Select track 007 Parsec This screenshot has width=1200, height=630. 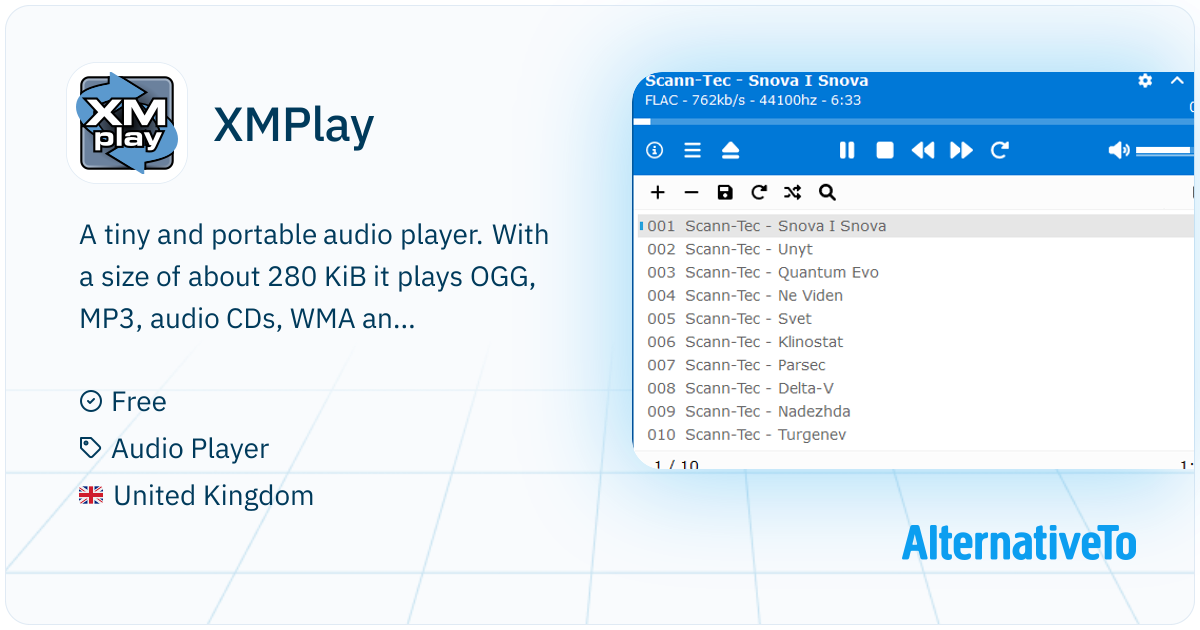tap(915, 365)
